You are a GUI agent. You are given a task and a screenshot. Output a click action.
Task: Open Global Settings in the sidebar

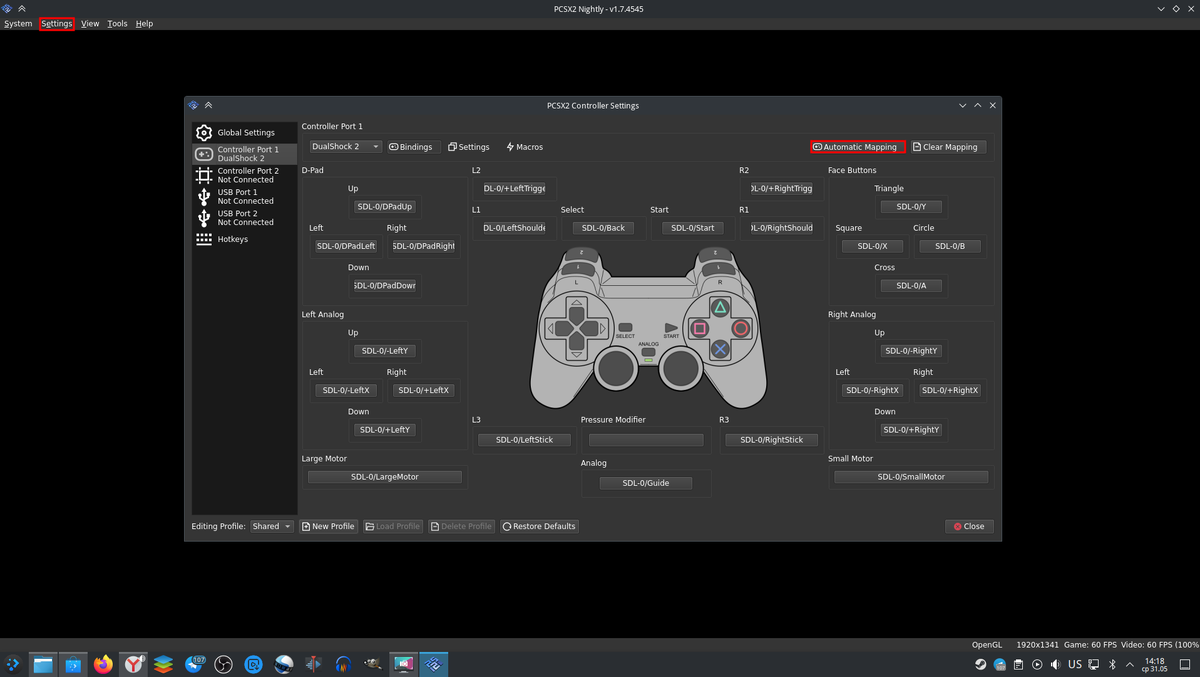point(244,132)
